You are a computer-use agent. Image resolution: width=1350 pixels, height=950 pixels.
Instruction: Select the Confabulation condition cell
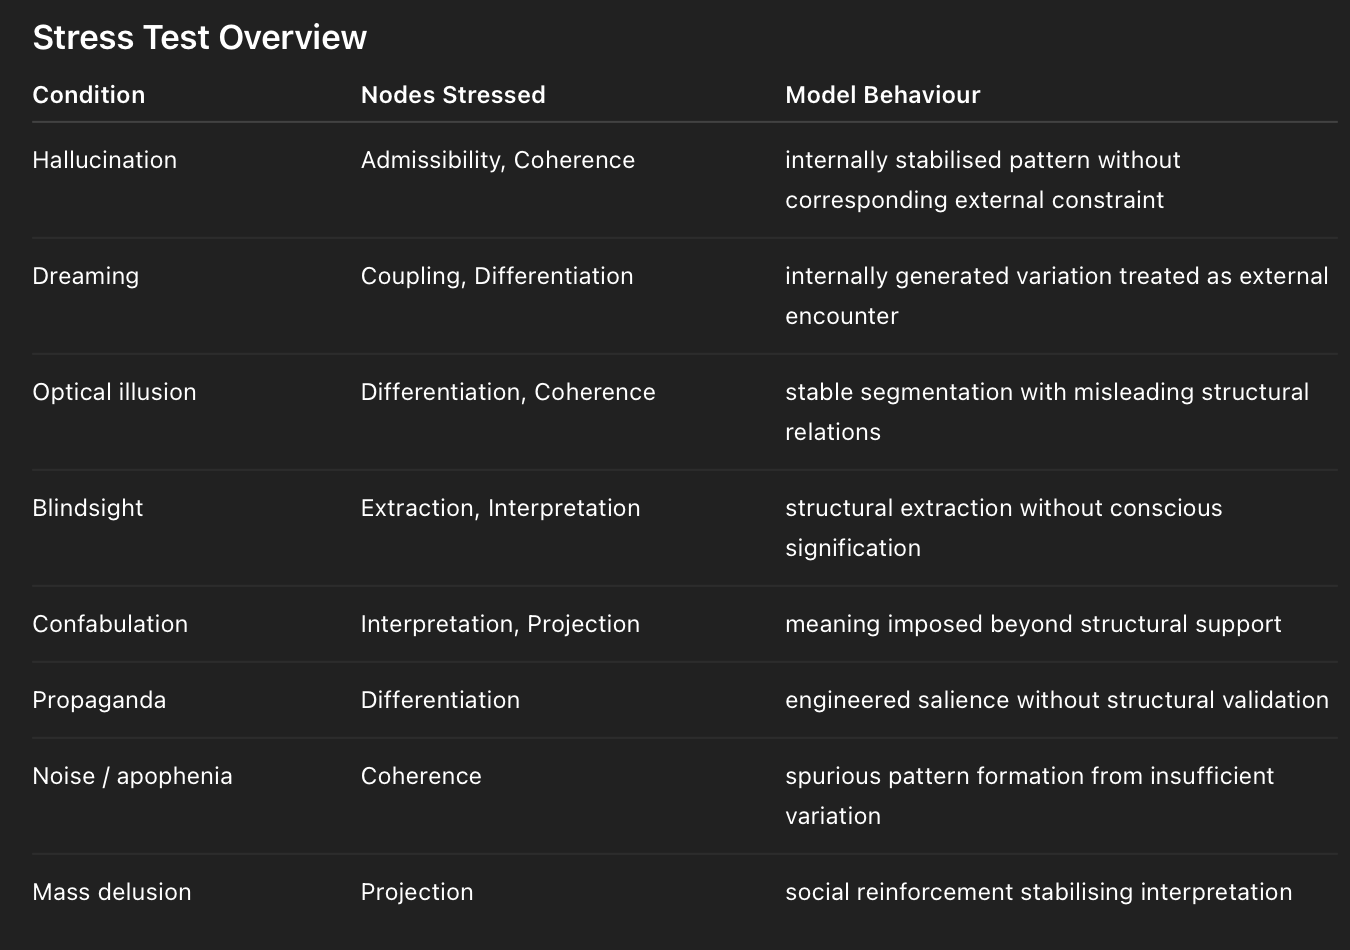coord(110,624)
